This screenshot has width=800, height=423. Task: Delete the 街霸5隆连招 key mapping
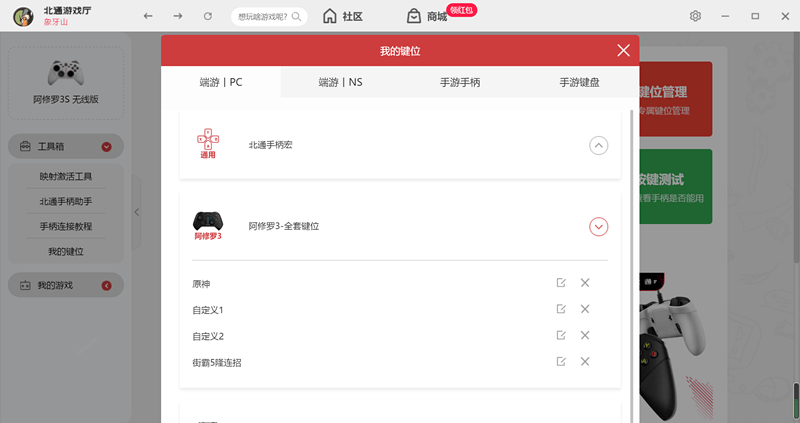tap(585, 361)
